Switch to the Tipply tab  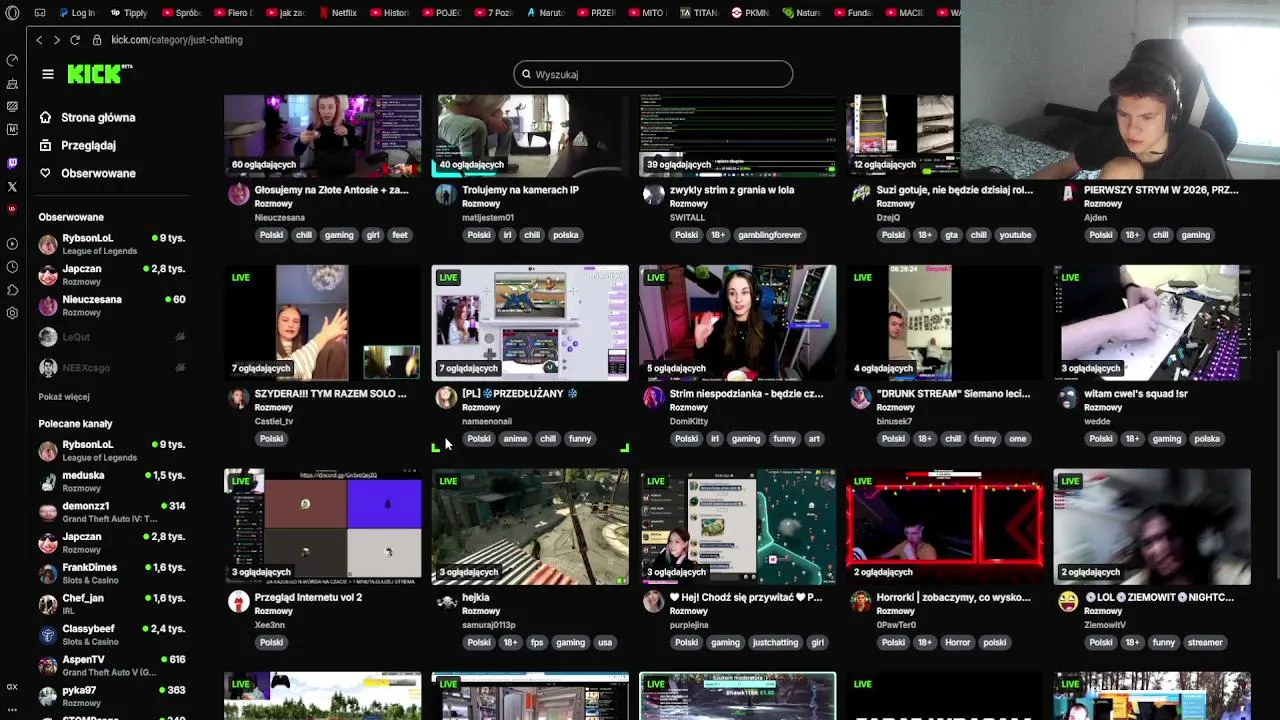pos(129,13)
